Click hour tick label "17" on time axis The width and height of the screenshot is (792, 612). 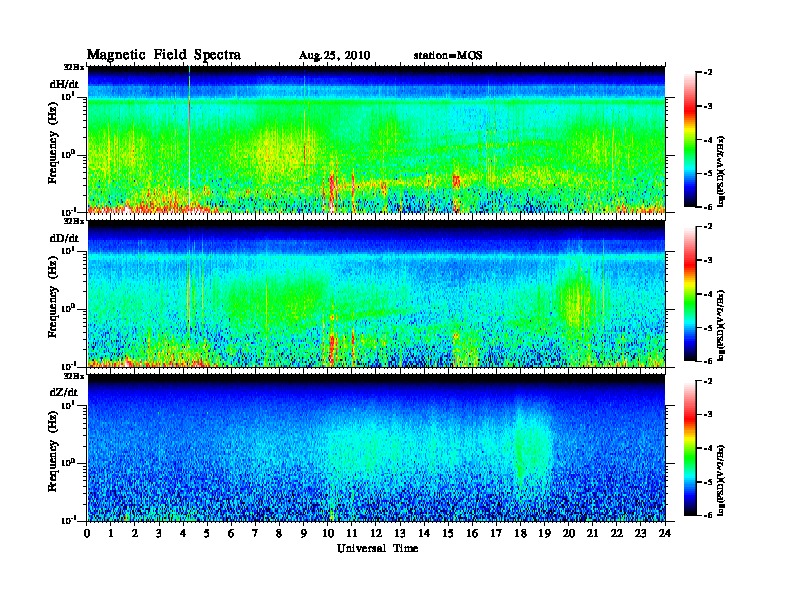click(497, 533)
